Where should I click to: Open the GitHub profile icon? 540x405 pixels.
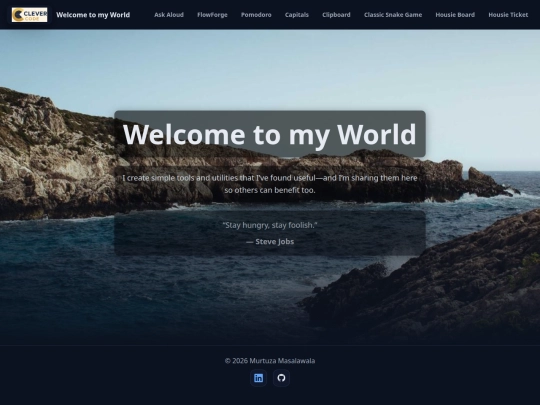point(281,378)
